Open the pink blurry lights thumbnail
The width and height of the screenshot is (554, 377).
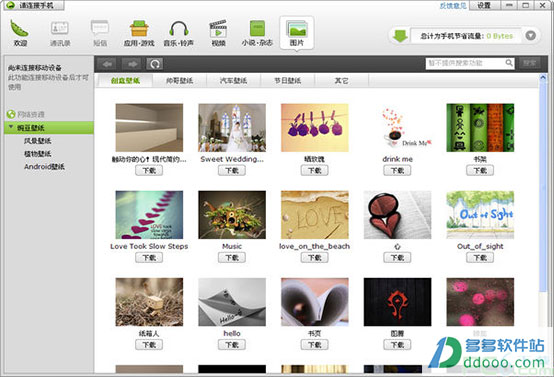point(480,302)
